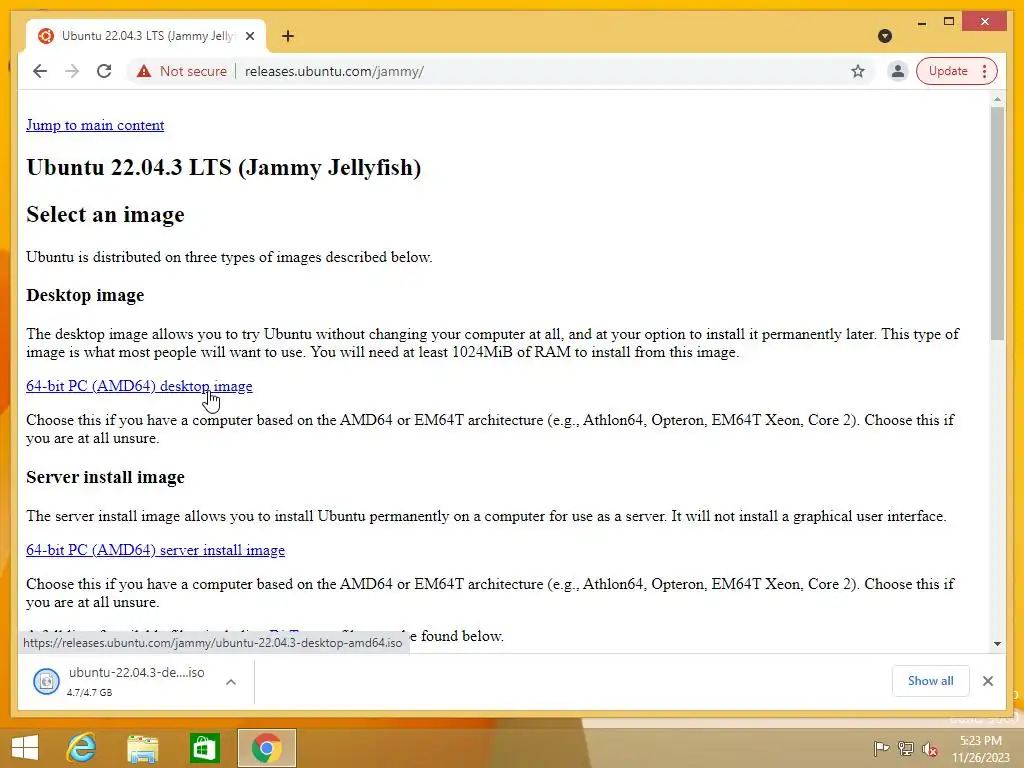Launch Internet Explorer from the taskbar
1024x768 pixels.
pos(82,748)
